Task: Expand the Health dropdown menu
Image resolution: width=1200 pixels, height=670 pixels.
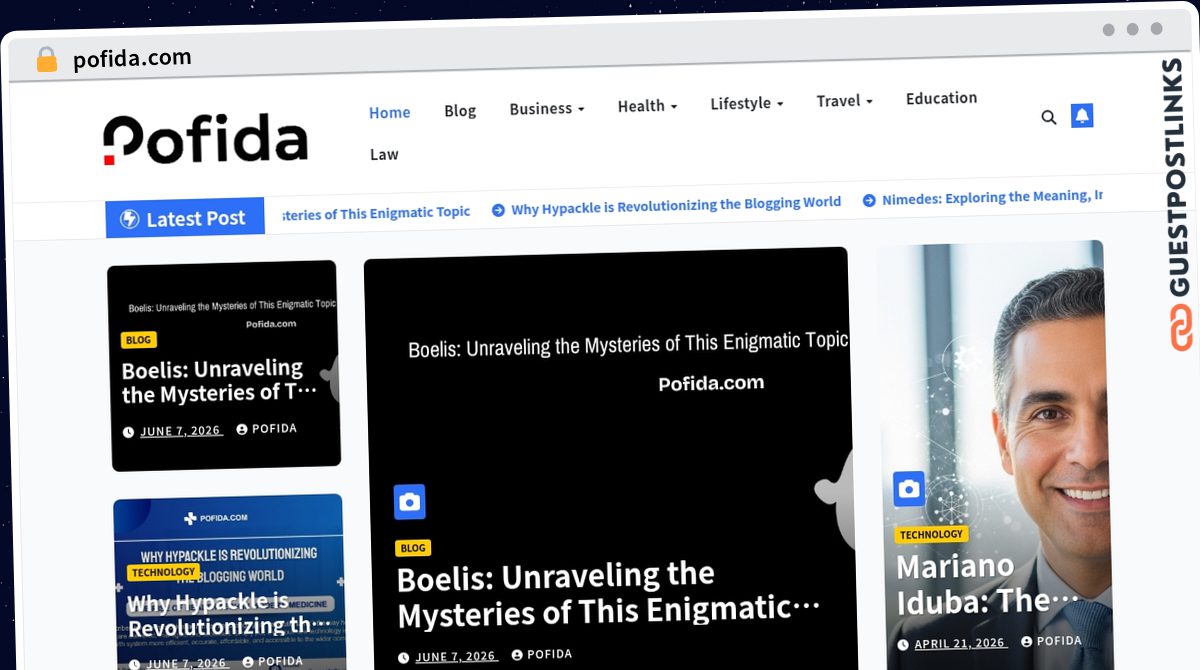Action: pos(647,105)
